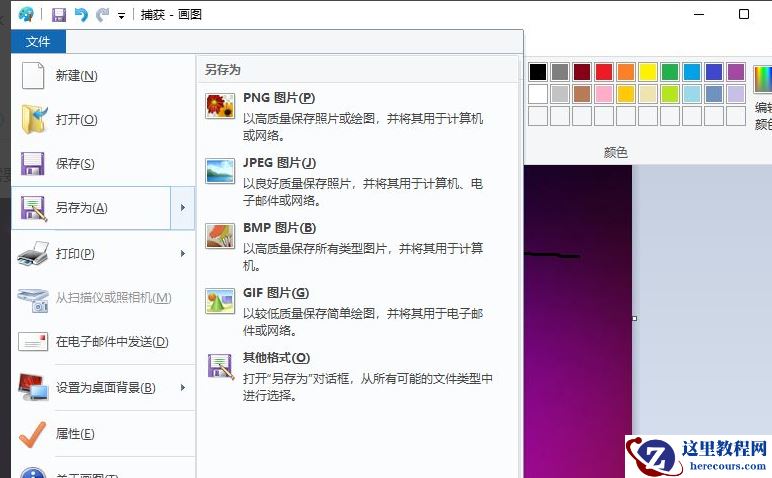This screenshot has width=772, height=478.
Task: Pick the pink color swatch
Action: point(604,94)
